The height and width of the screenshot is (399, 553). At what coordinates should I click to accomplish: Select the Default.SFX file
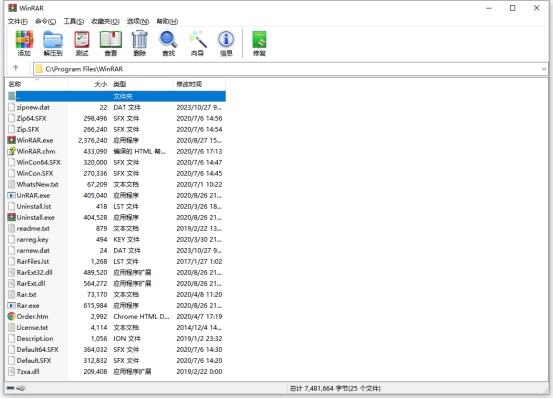click(34, 361)
